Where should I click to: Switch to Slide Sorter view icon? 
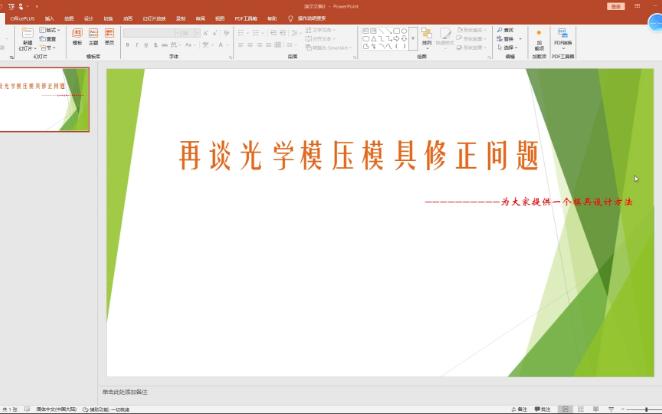(581, 409)
